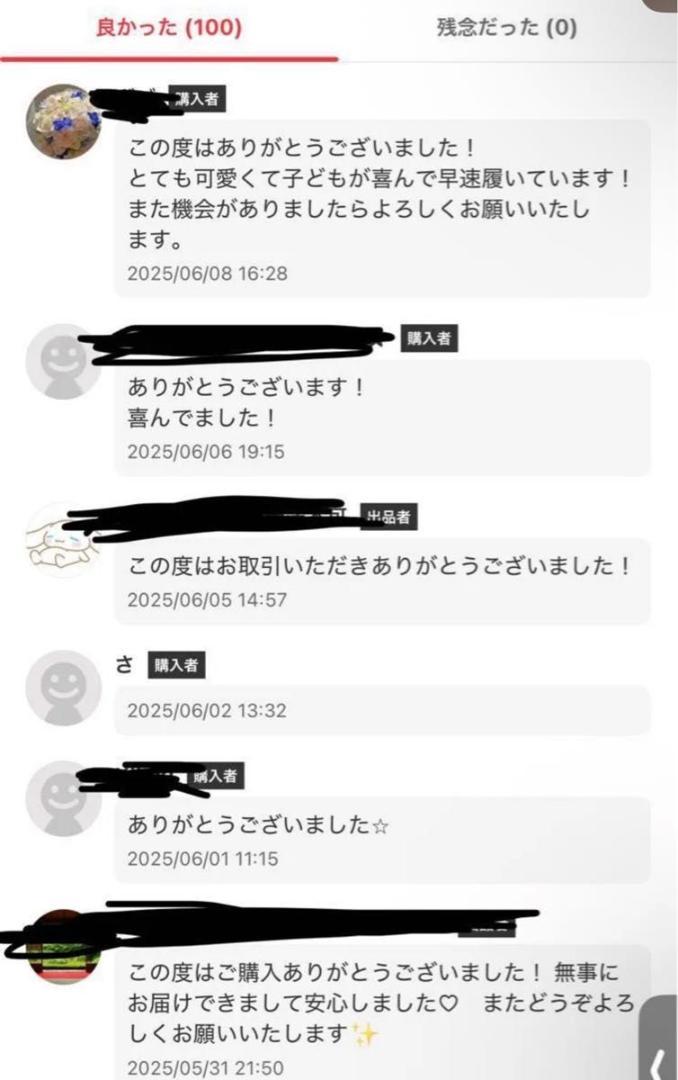Viewport: 678px width, 1080px height.
Task: Open the white puppy character avatar
Action: pyautogui.click(x=63, y=541)
